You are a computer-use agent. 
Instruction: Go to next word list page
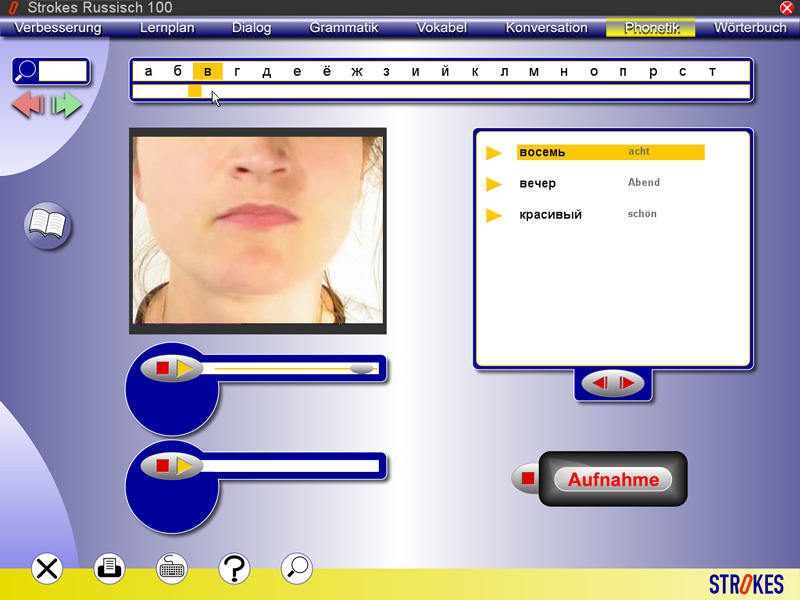(x=627, y=383)
